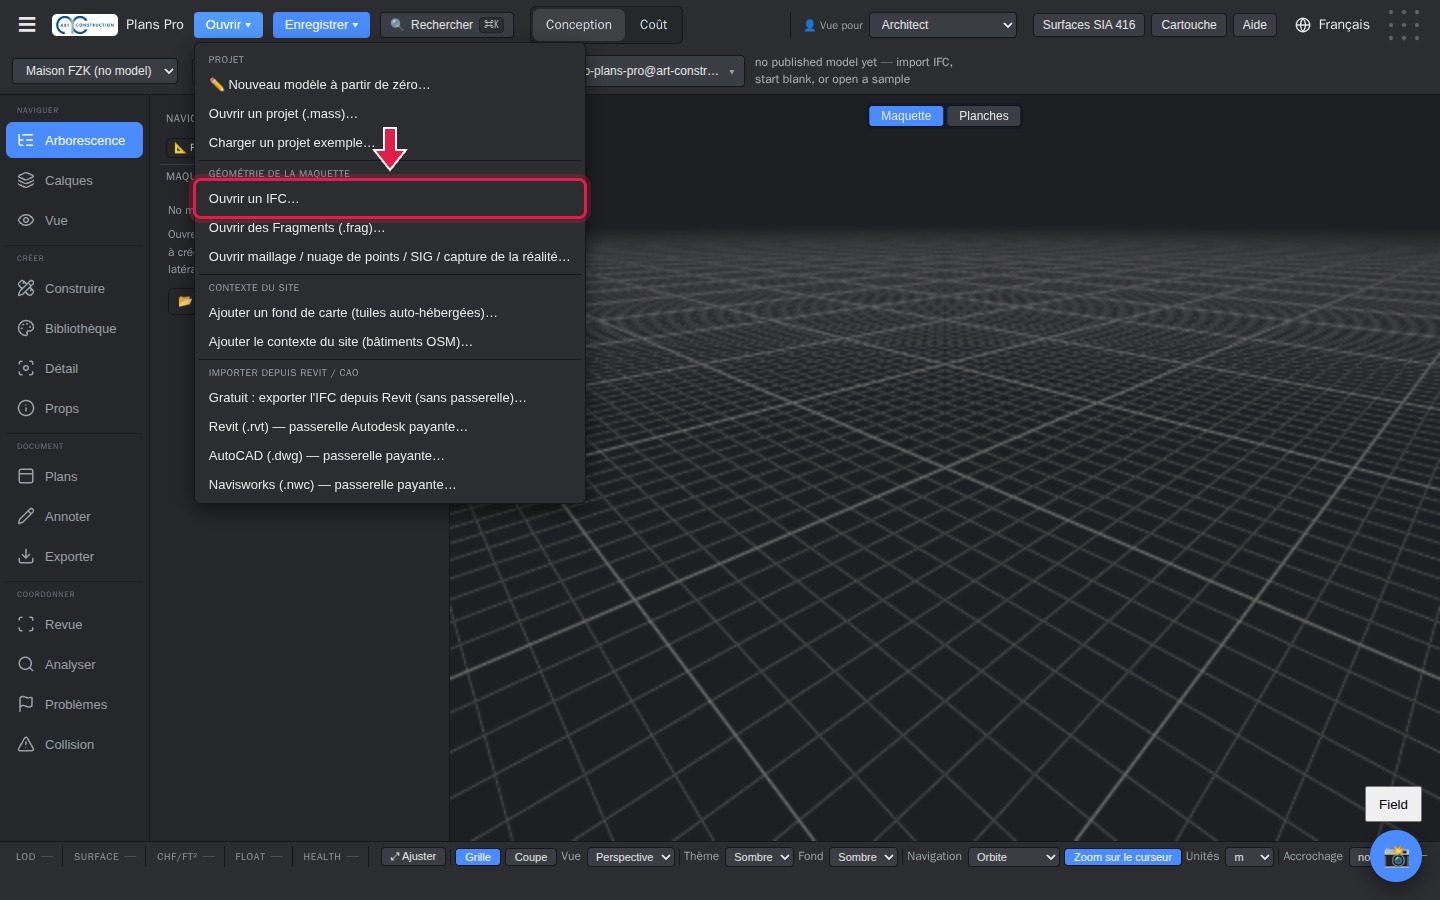Select Nouveau modèle à partir de zéro
Screen dimensions: 1440x900
click(390, 85)
